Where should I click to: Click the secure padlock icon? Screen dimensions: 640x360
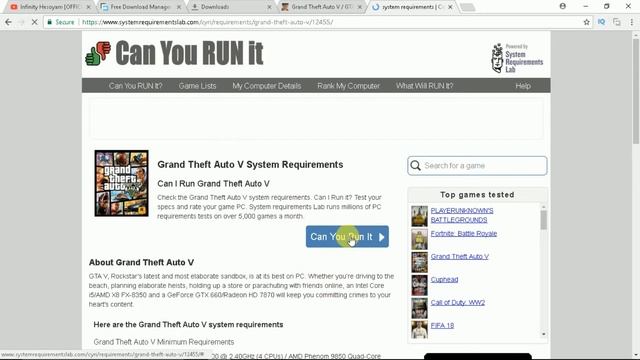[50, 22]
